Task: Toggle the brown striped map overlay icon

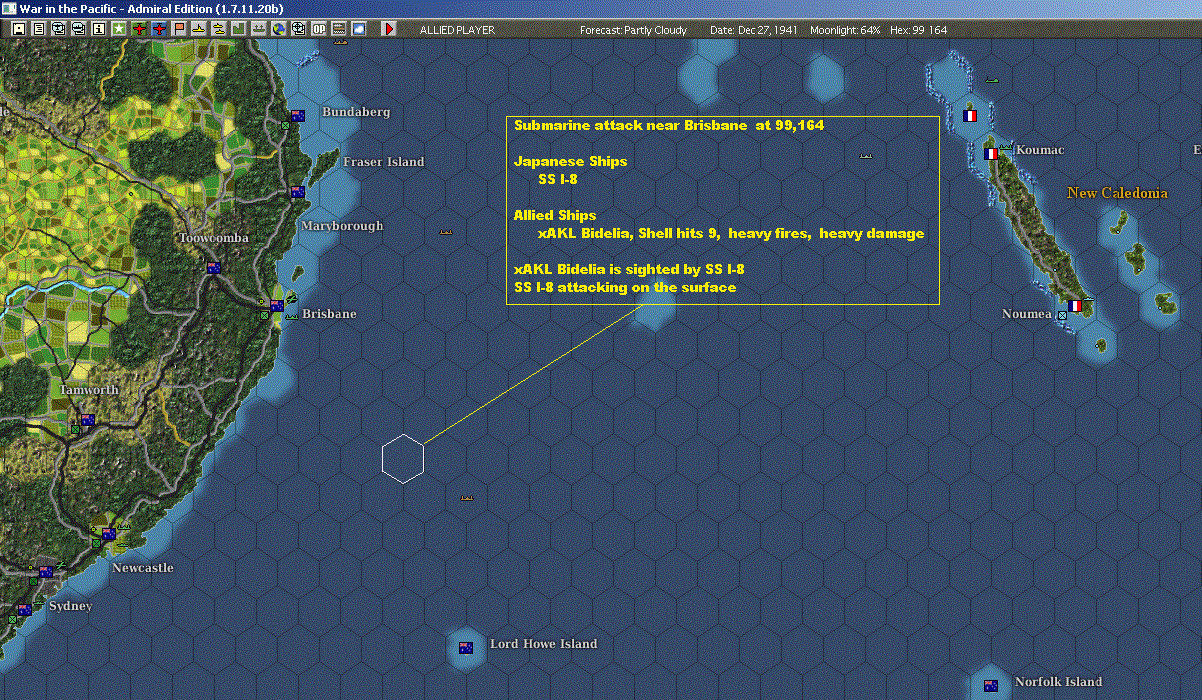Action: tap(339, 29)
